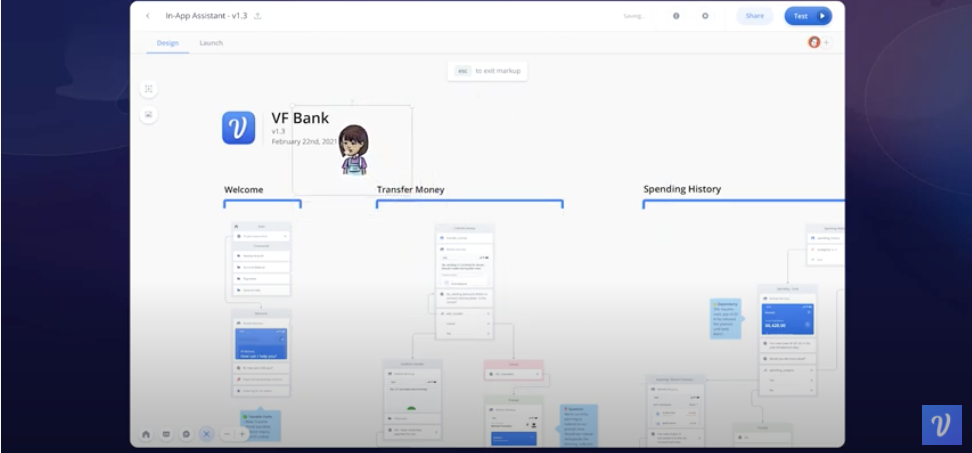
Task: Open the info icon in the header
Action: 676,16
